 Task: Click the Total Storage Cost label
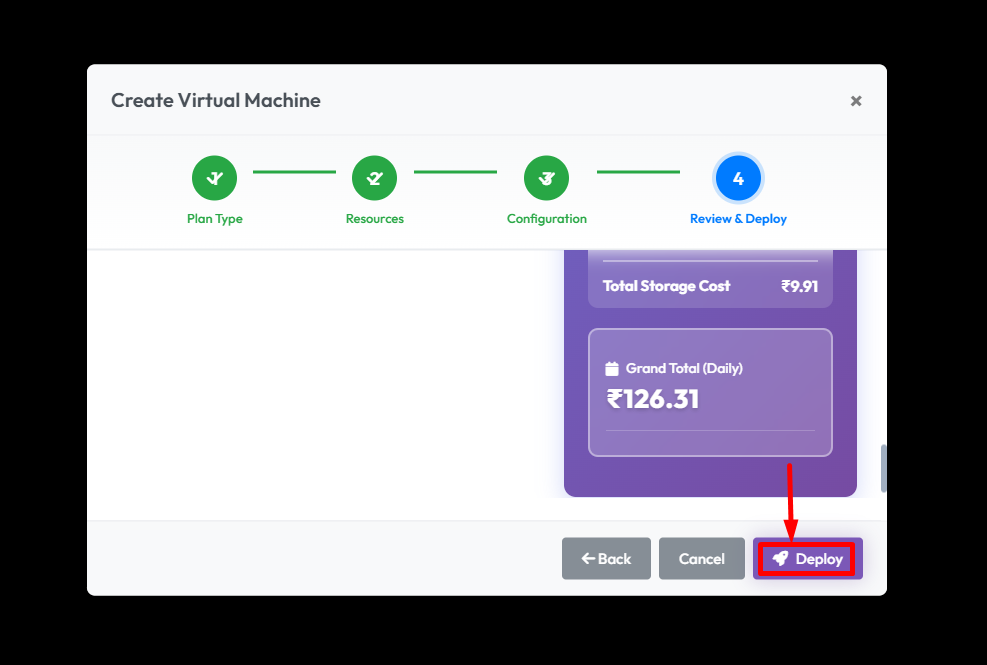tap(666, 286)
